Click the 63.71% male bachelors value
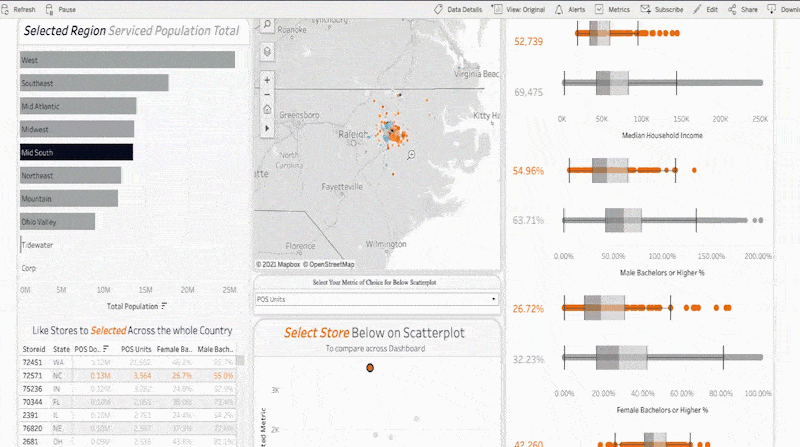 click(528, 220)
